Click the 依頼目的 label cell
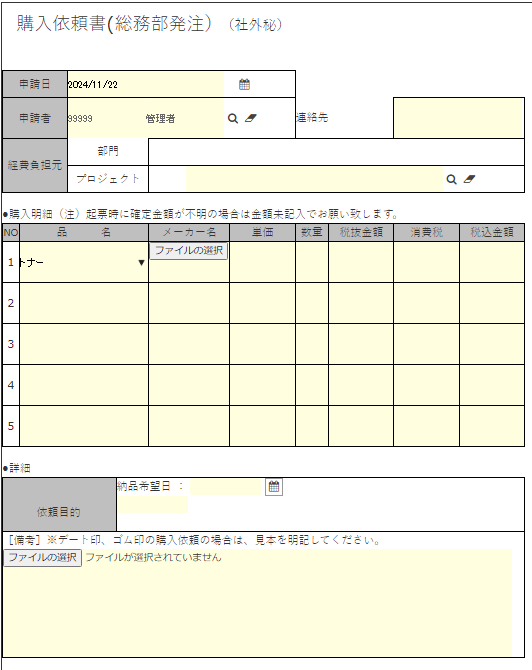The height and width of the screenshot is (670, 532). [x=59, y=505]
